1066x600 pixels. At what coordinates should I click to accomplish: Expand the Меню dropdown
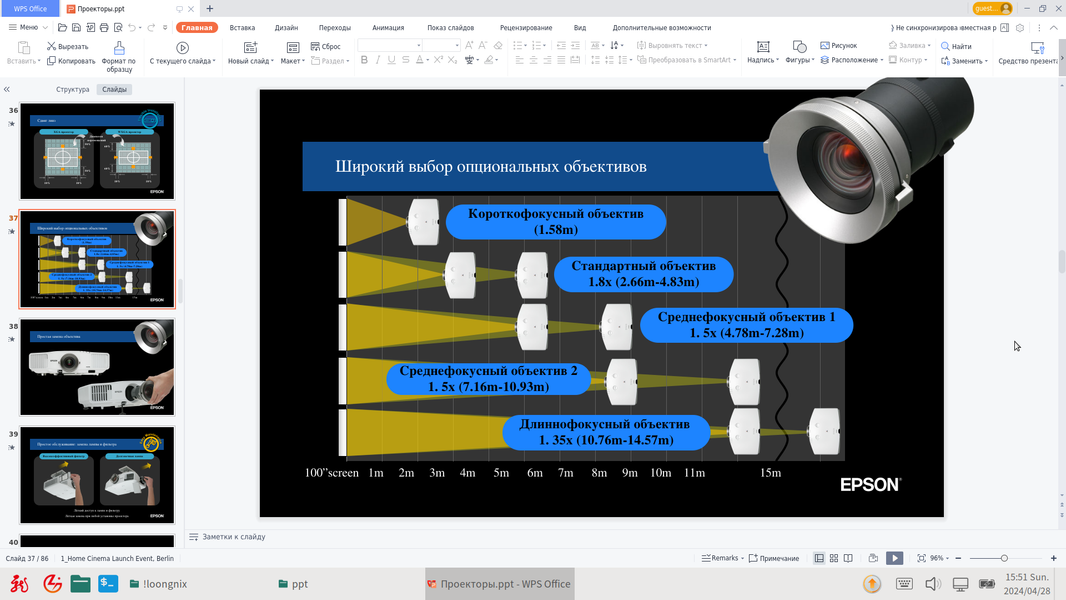(x=28, y=27)
